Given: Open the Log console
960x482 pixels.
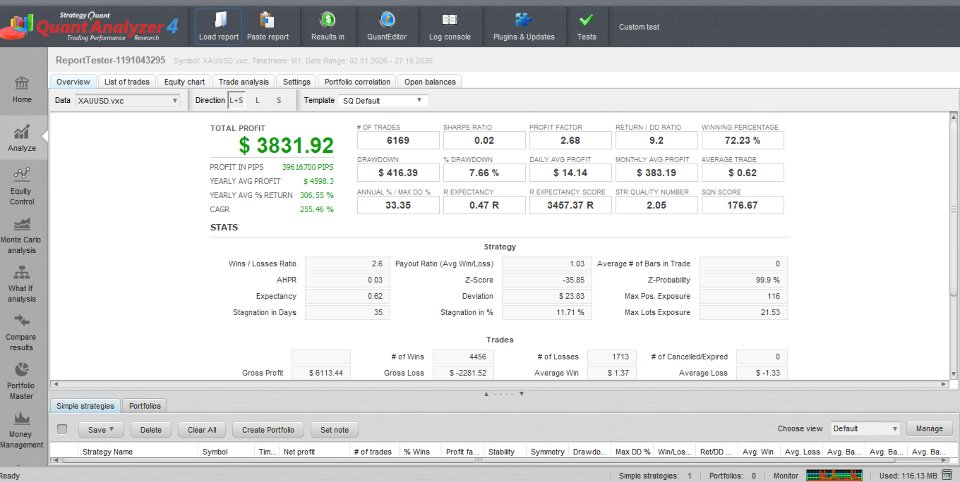Looking at the screenshot, I should click(449, 27).
